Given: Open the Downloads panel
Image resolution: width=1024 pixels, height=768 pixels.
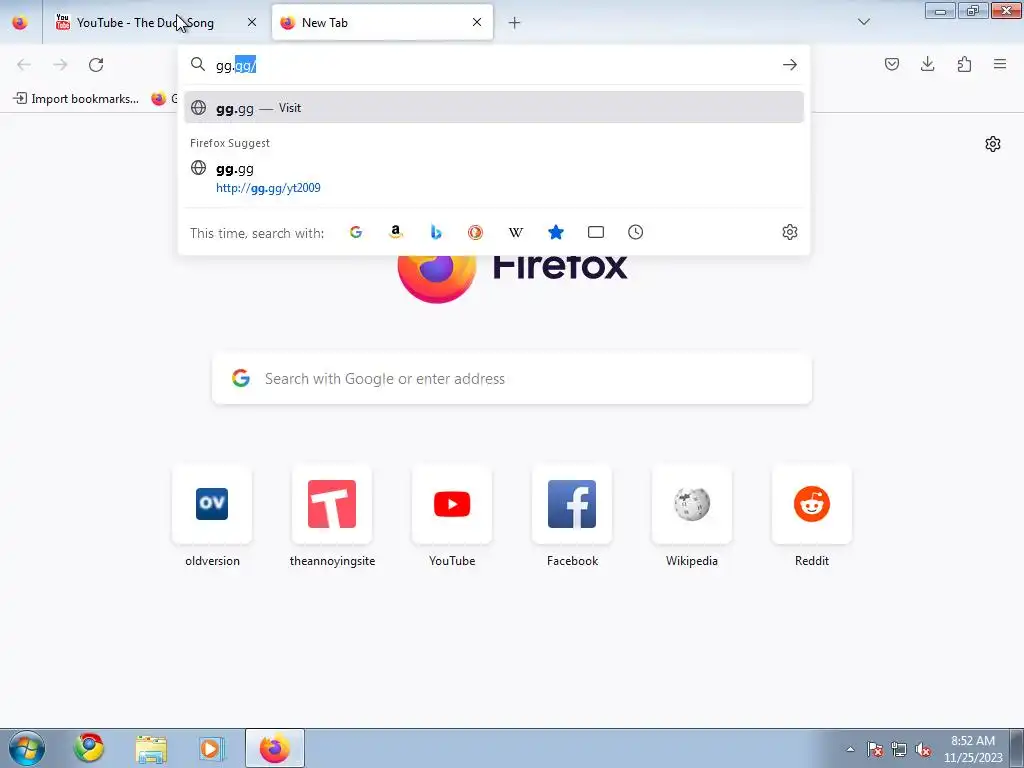Looking at the screenshot, I should point(927,64).
